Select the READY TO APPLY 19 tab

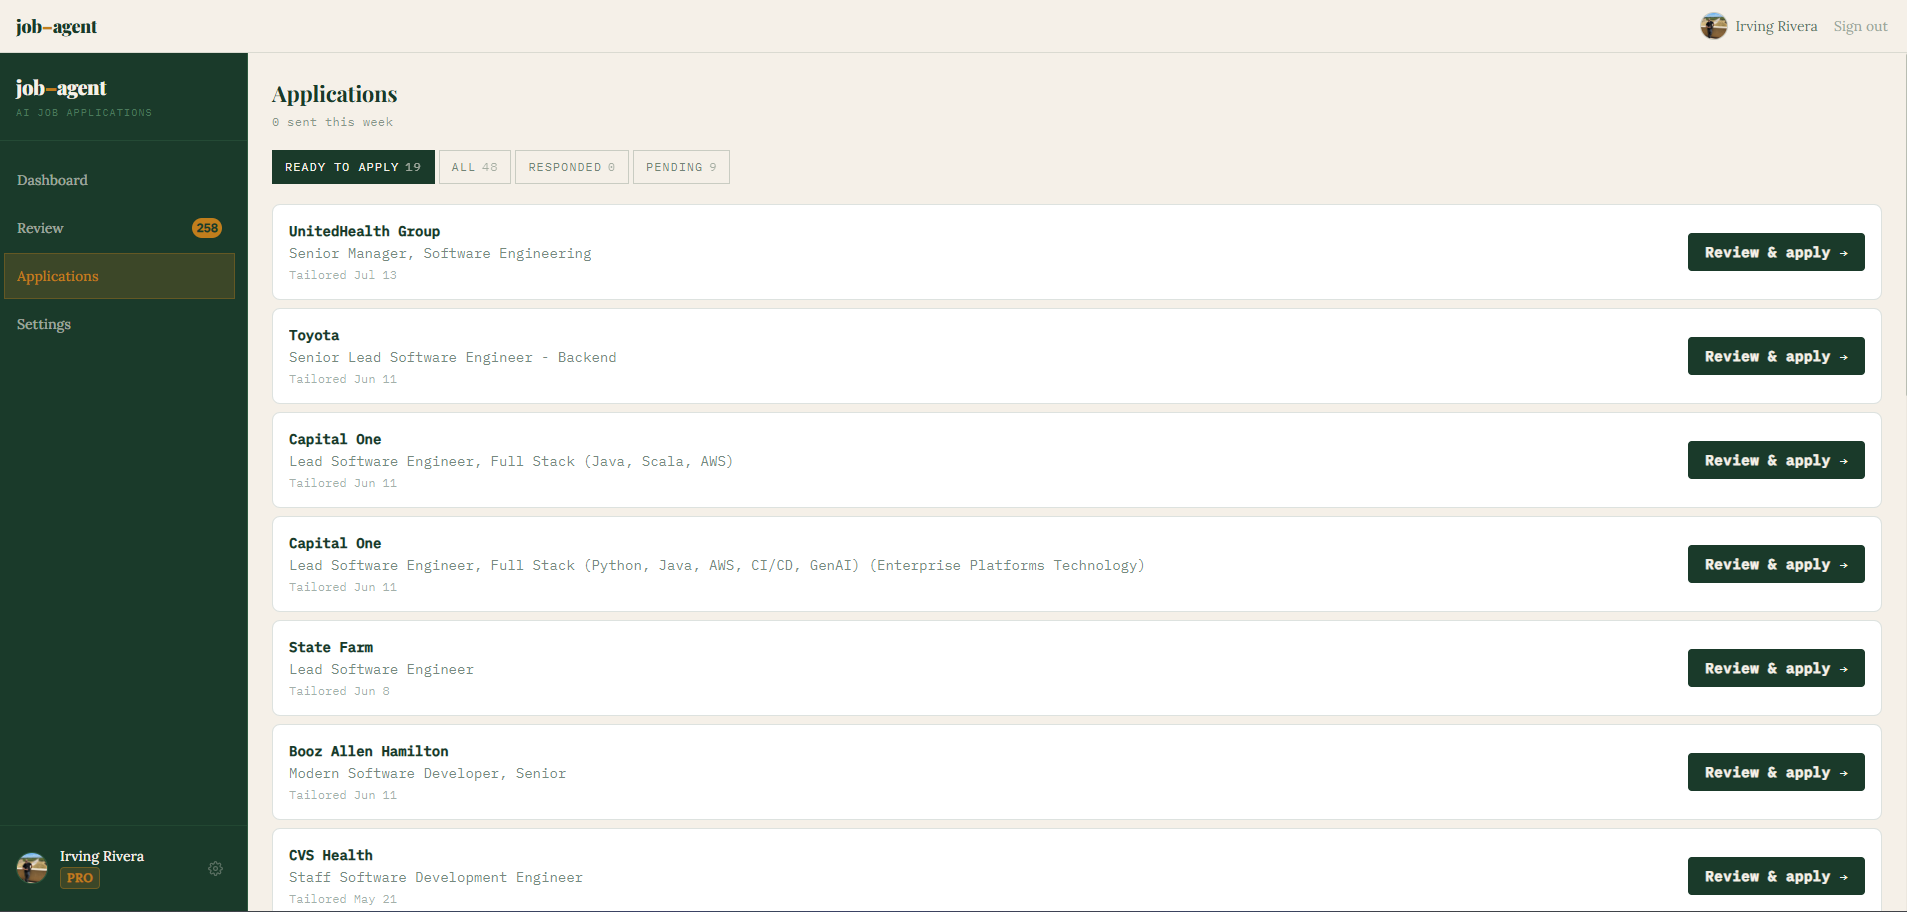tap(353, 167)
